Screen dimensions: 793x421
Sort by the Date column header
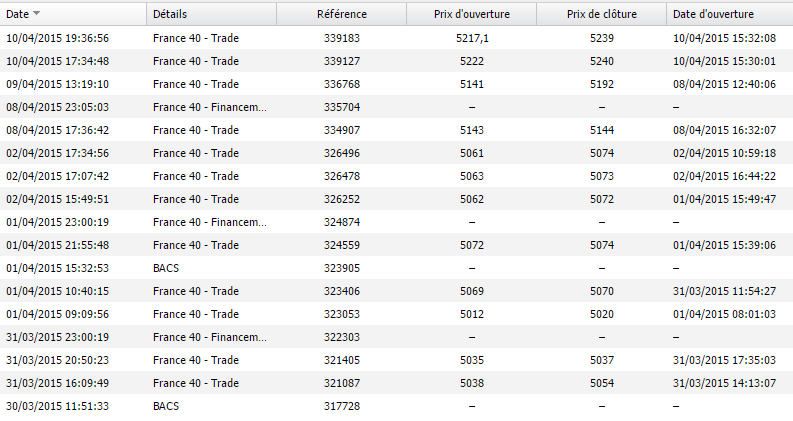(17, 14)
